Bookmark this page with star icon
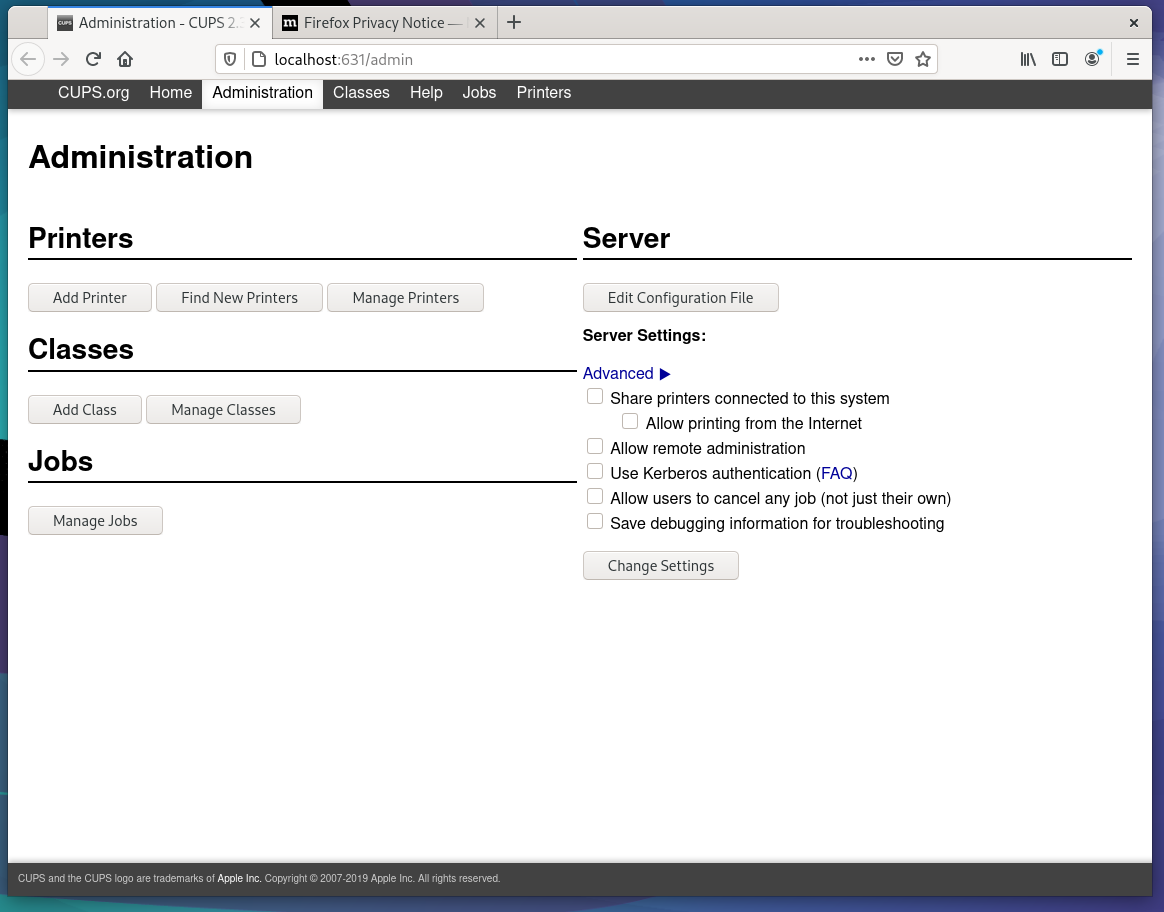This screenshot has width=1164, height=912. (x=923, y=59)
